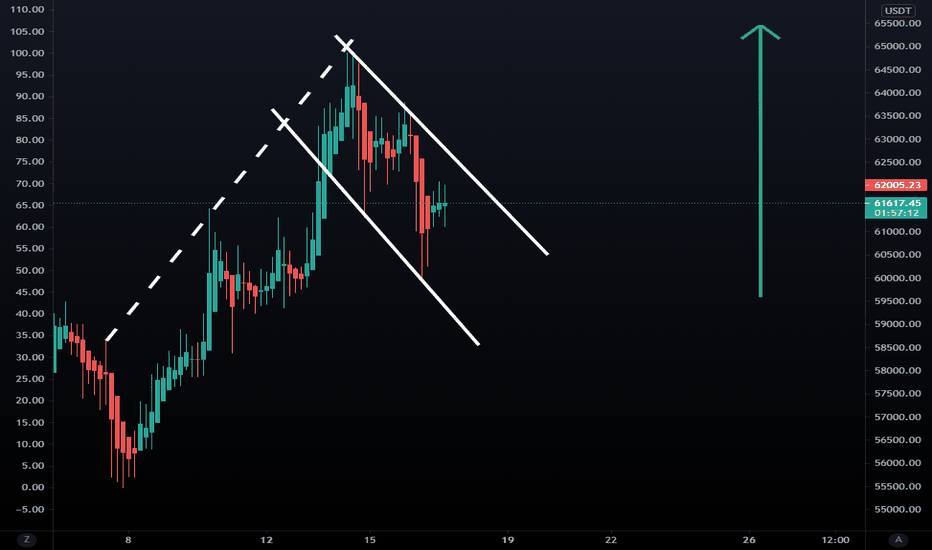Click the 59000.00 price scale label
The width and height of the screenshot is (932, 550).
[898, 324]
